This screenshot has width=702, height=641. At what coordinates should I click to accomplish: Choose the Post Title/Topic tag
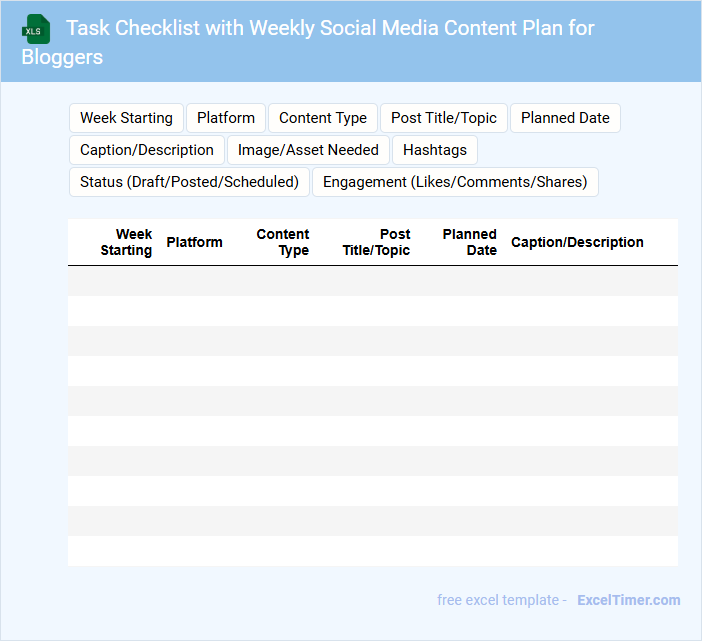tap(444, 118)
